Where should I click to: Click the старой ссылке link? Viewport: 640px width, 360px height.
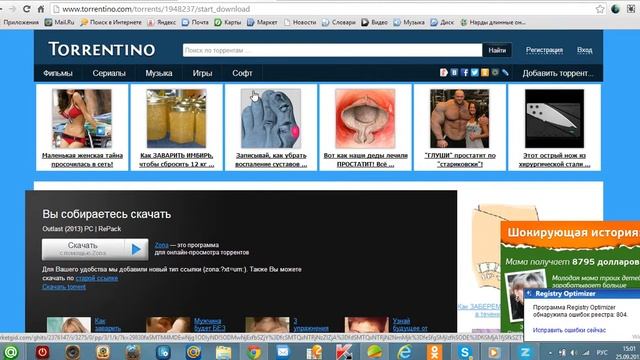coord(97,278)
